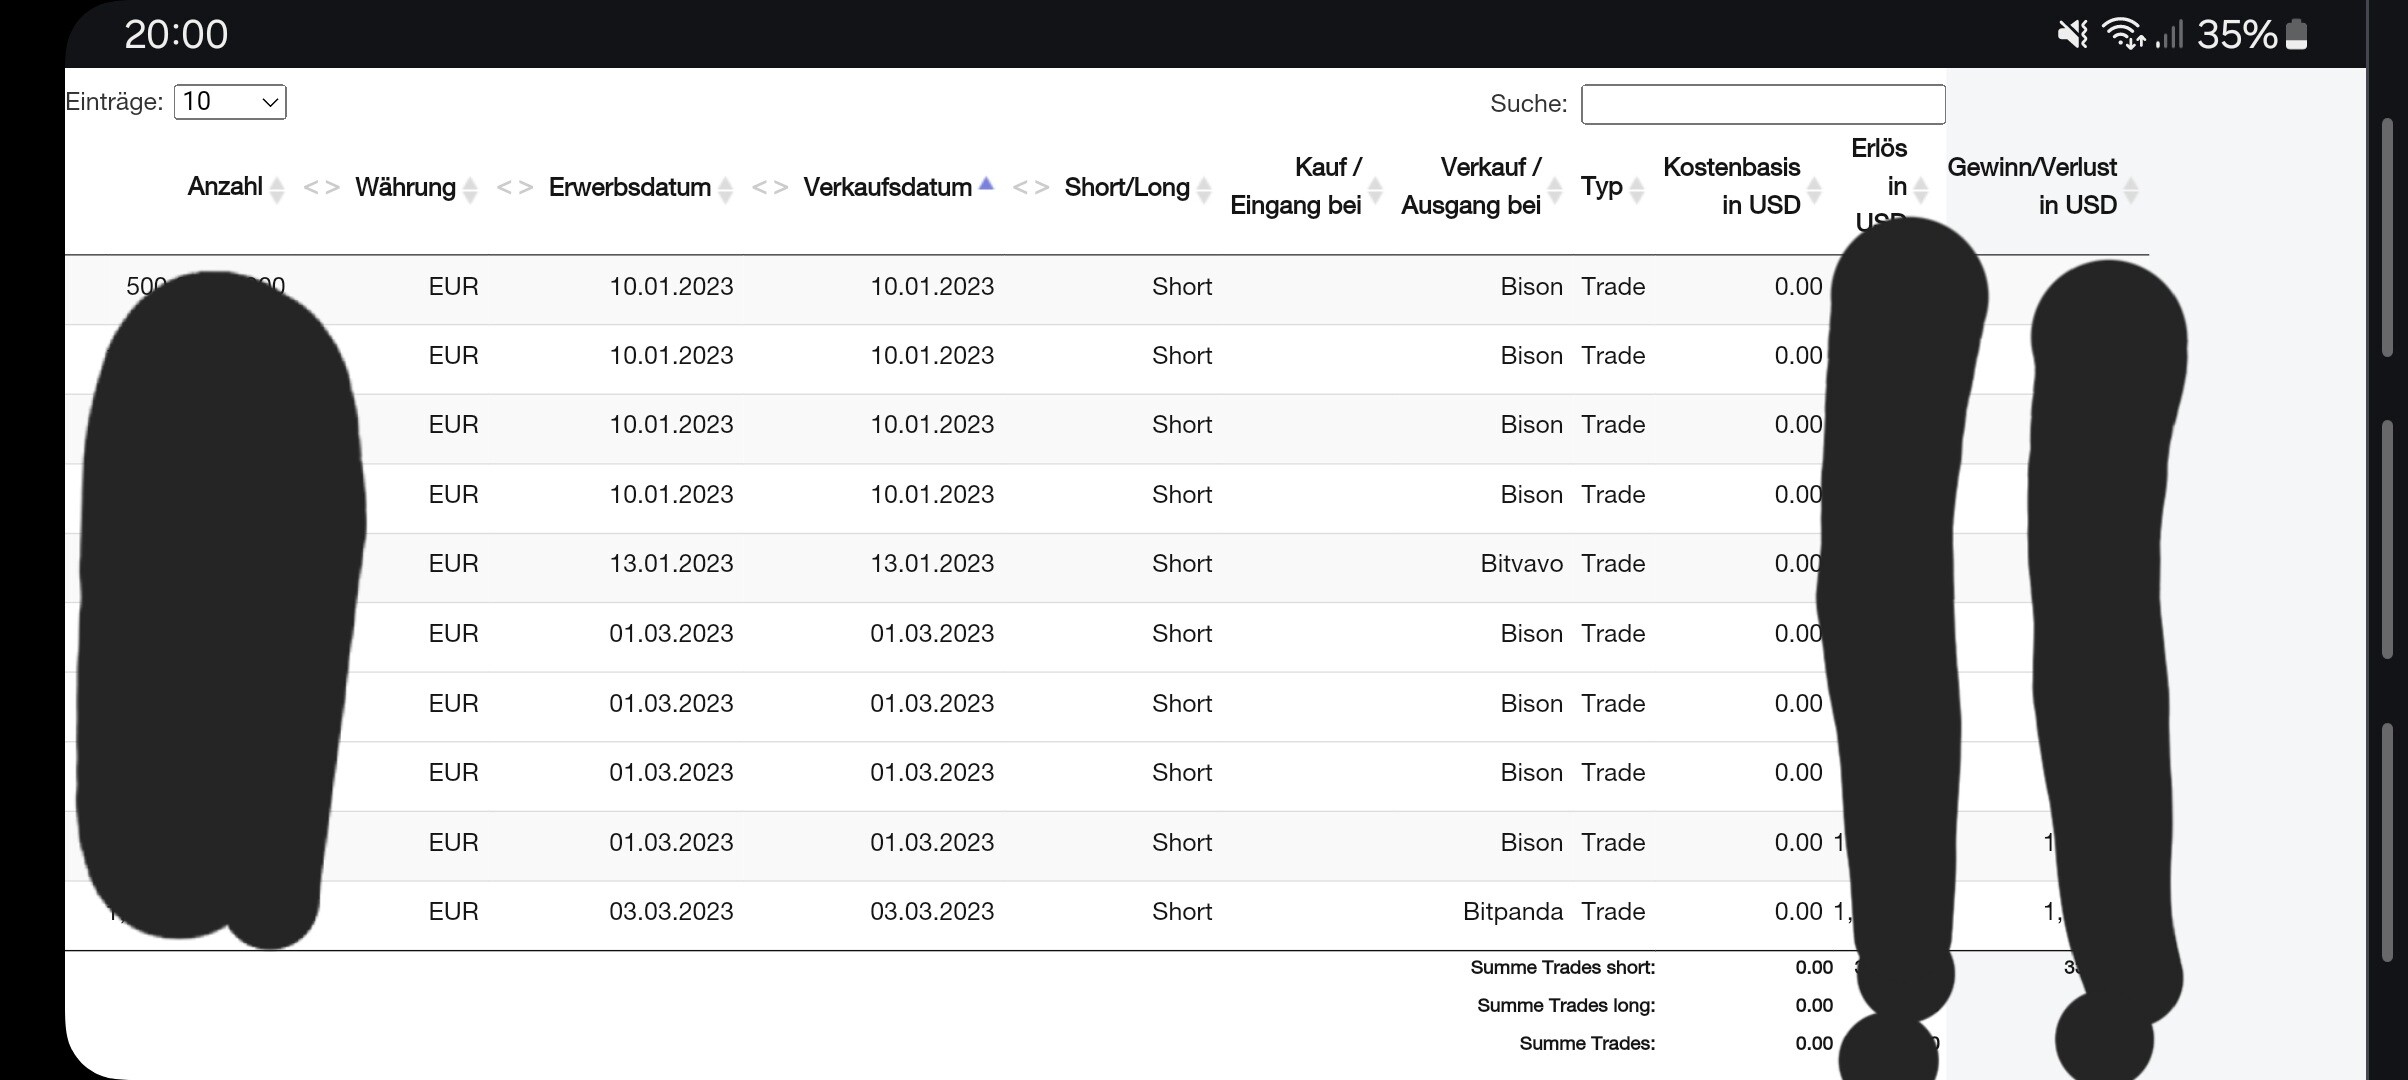Sort by Verkaufsdatum ascending arrow
This screenshot has height=1080, width=2408.
(986, 183)
